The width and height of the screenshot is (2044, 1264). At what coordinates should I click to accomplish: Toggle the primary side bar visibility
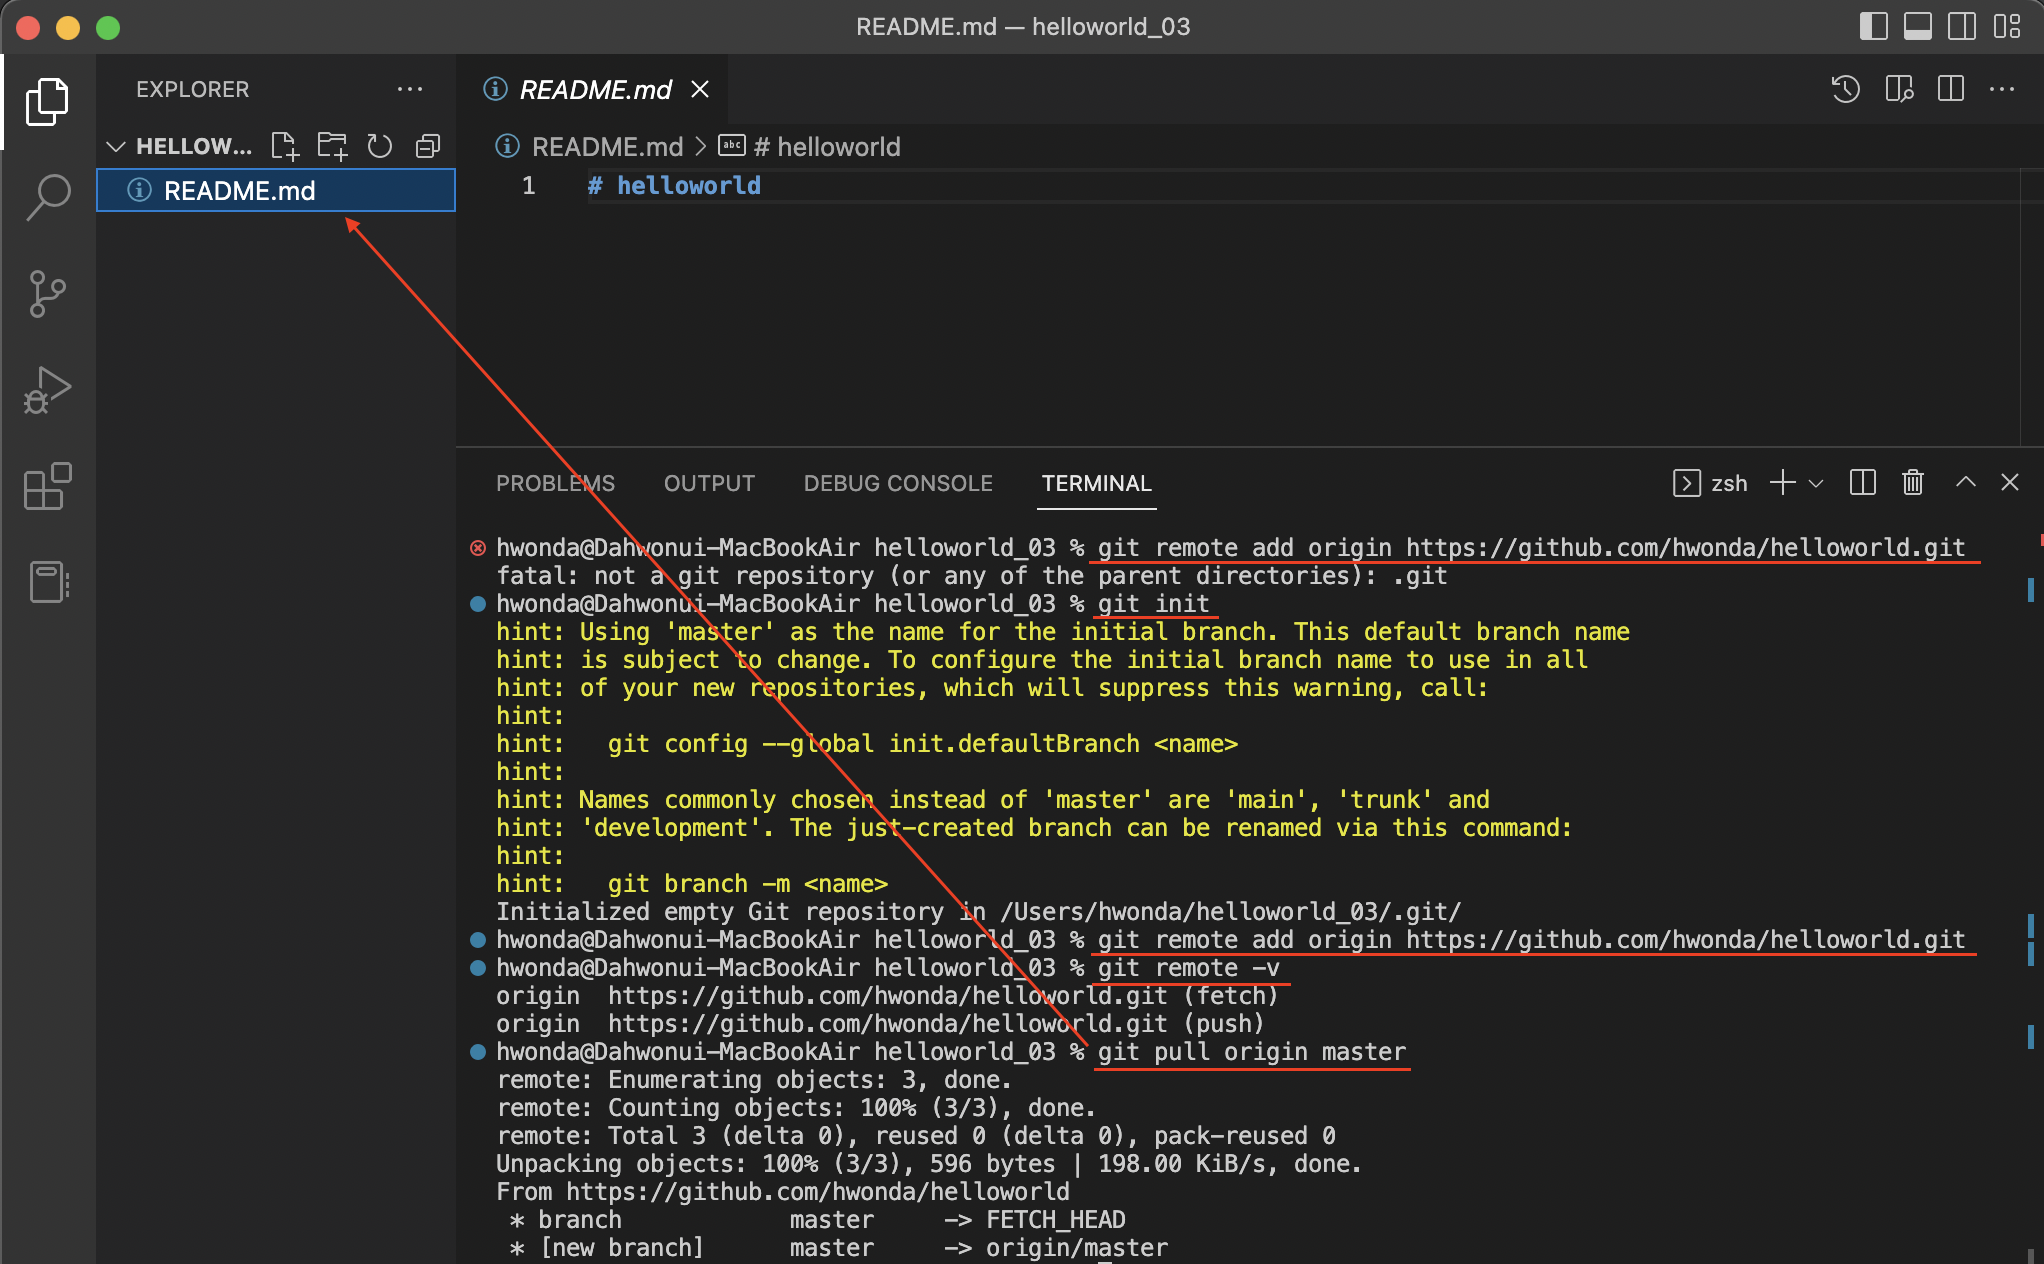click(x=1872, y=27)
